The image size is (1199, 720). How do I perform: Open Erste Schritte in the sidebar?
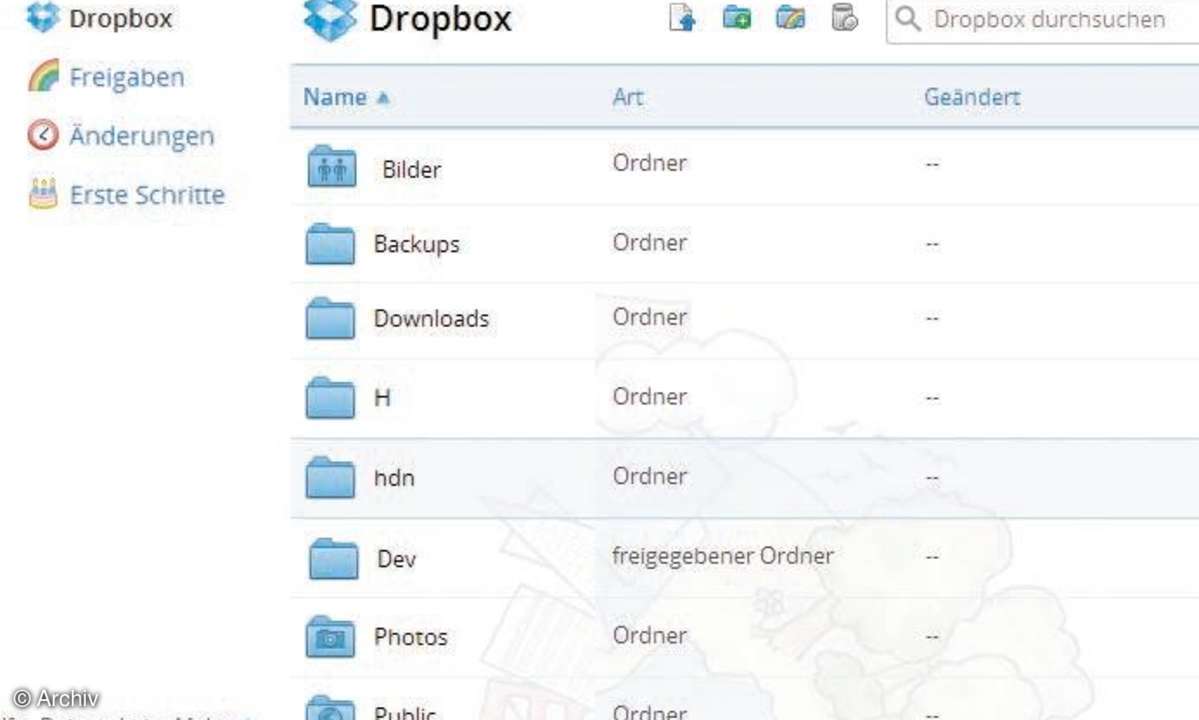point(148,195)
